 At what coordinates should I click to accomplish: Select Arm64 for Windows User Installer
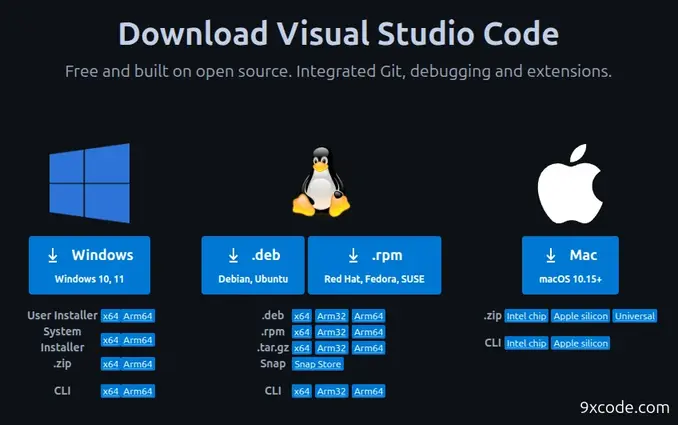pos(138,316)
